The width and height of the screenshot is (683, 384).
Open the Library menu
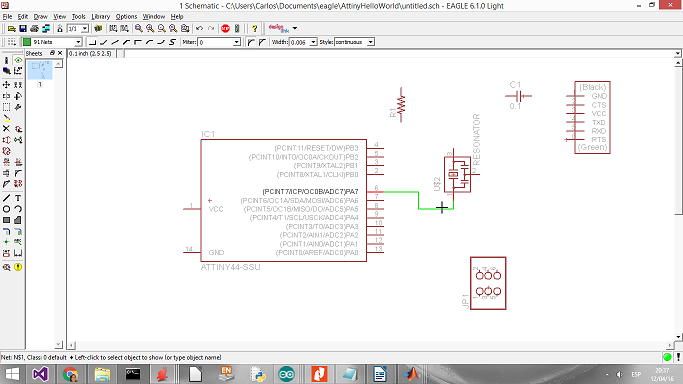[x=101, y=17]
